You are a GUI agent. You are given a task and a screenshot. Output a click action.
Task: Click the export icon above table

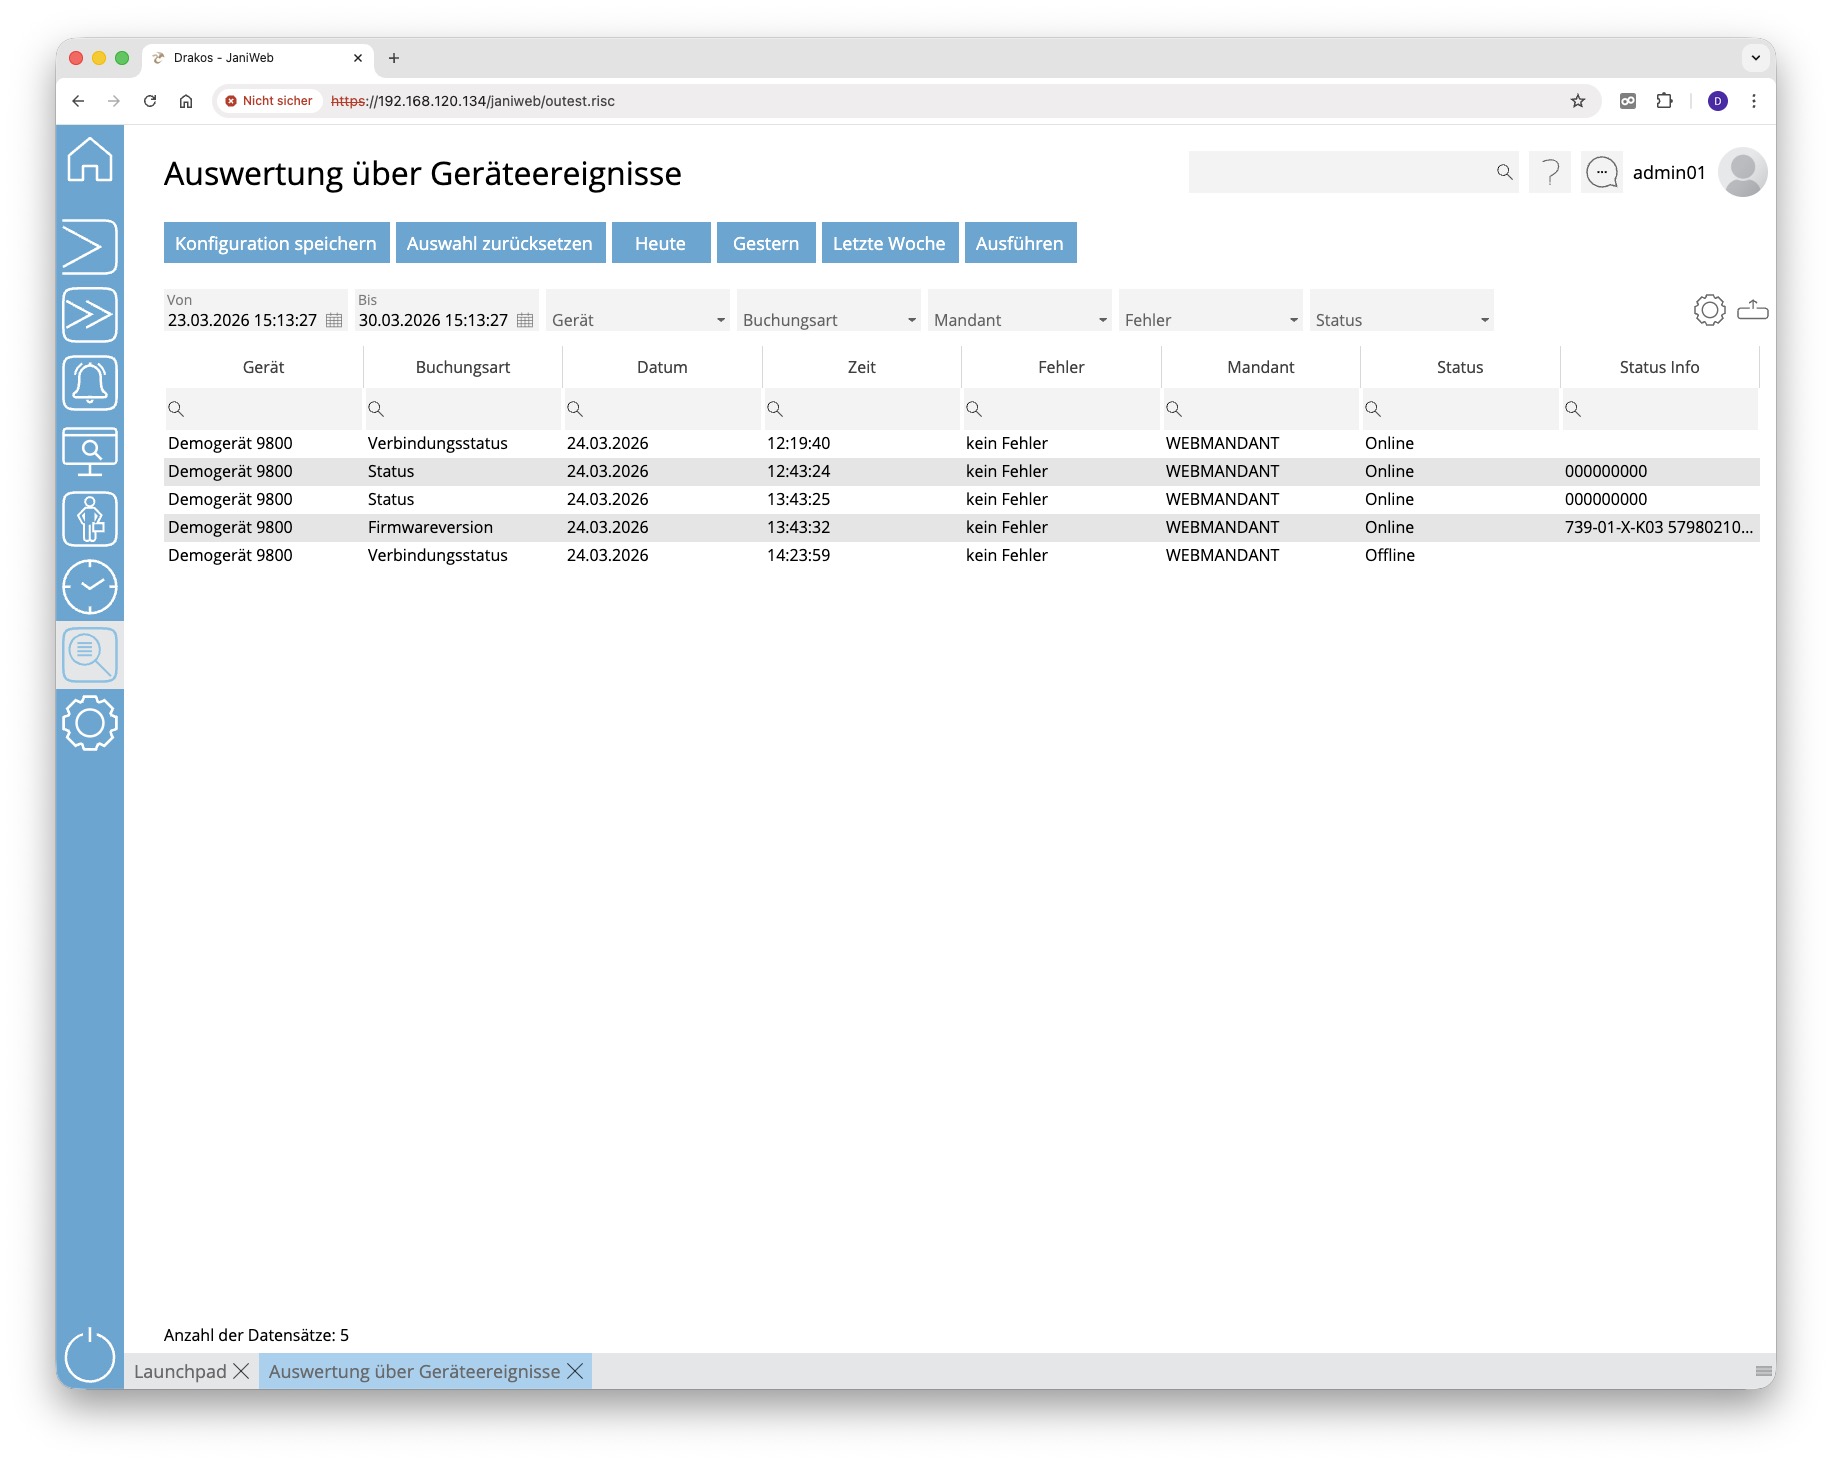(1752, 311)
